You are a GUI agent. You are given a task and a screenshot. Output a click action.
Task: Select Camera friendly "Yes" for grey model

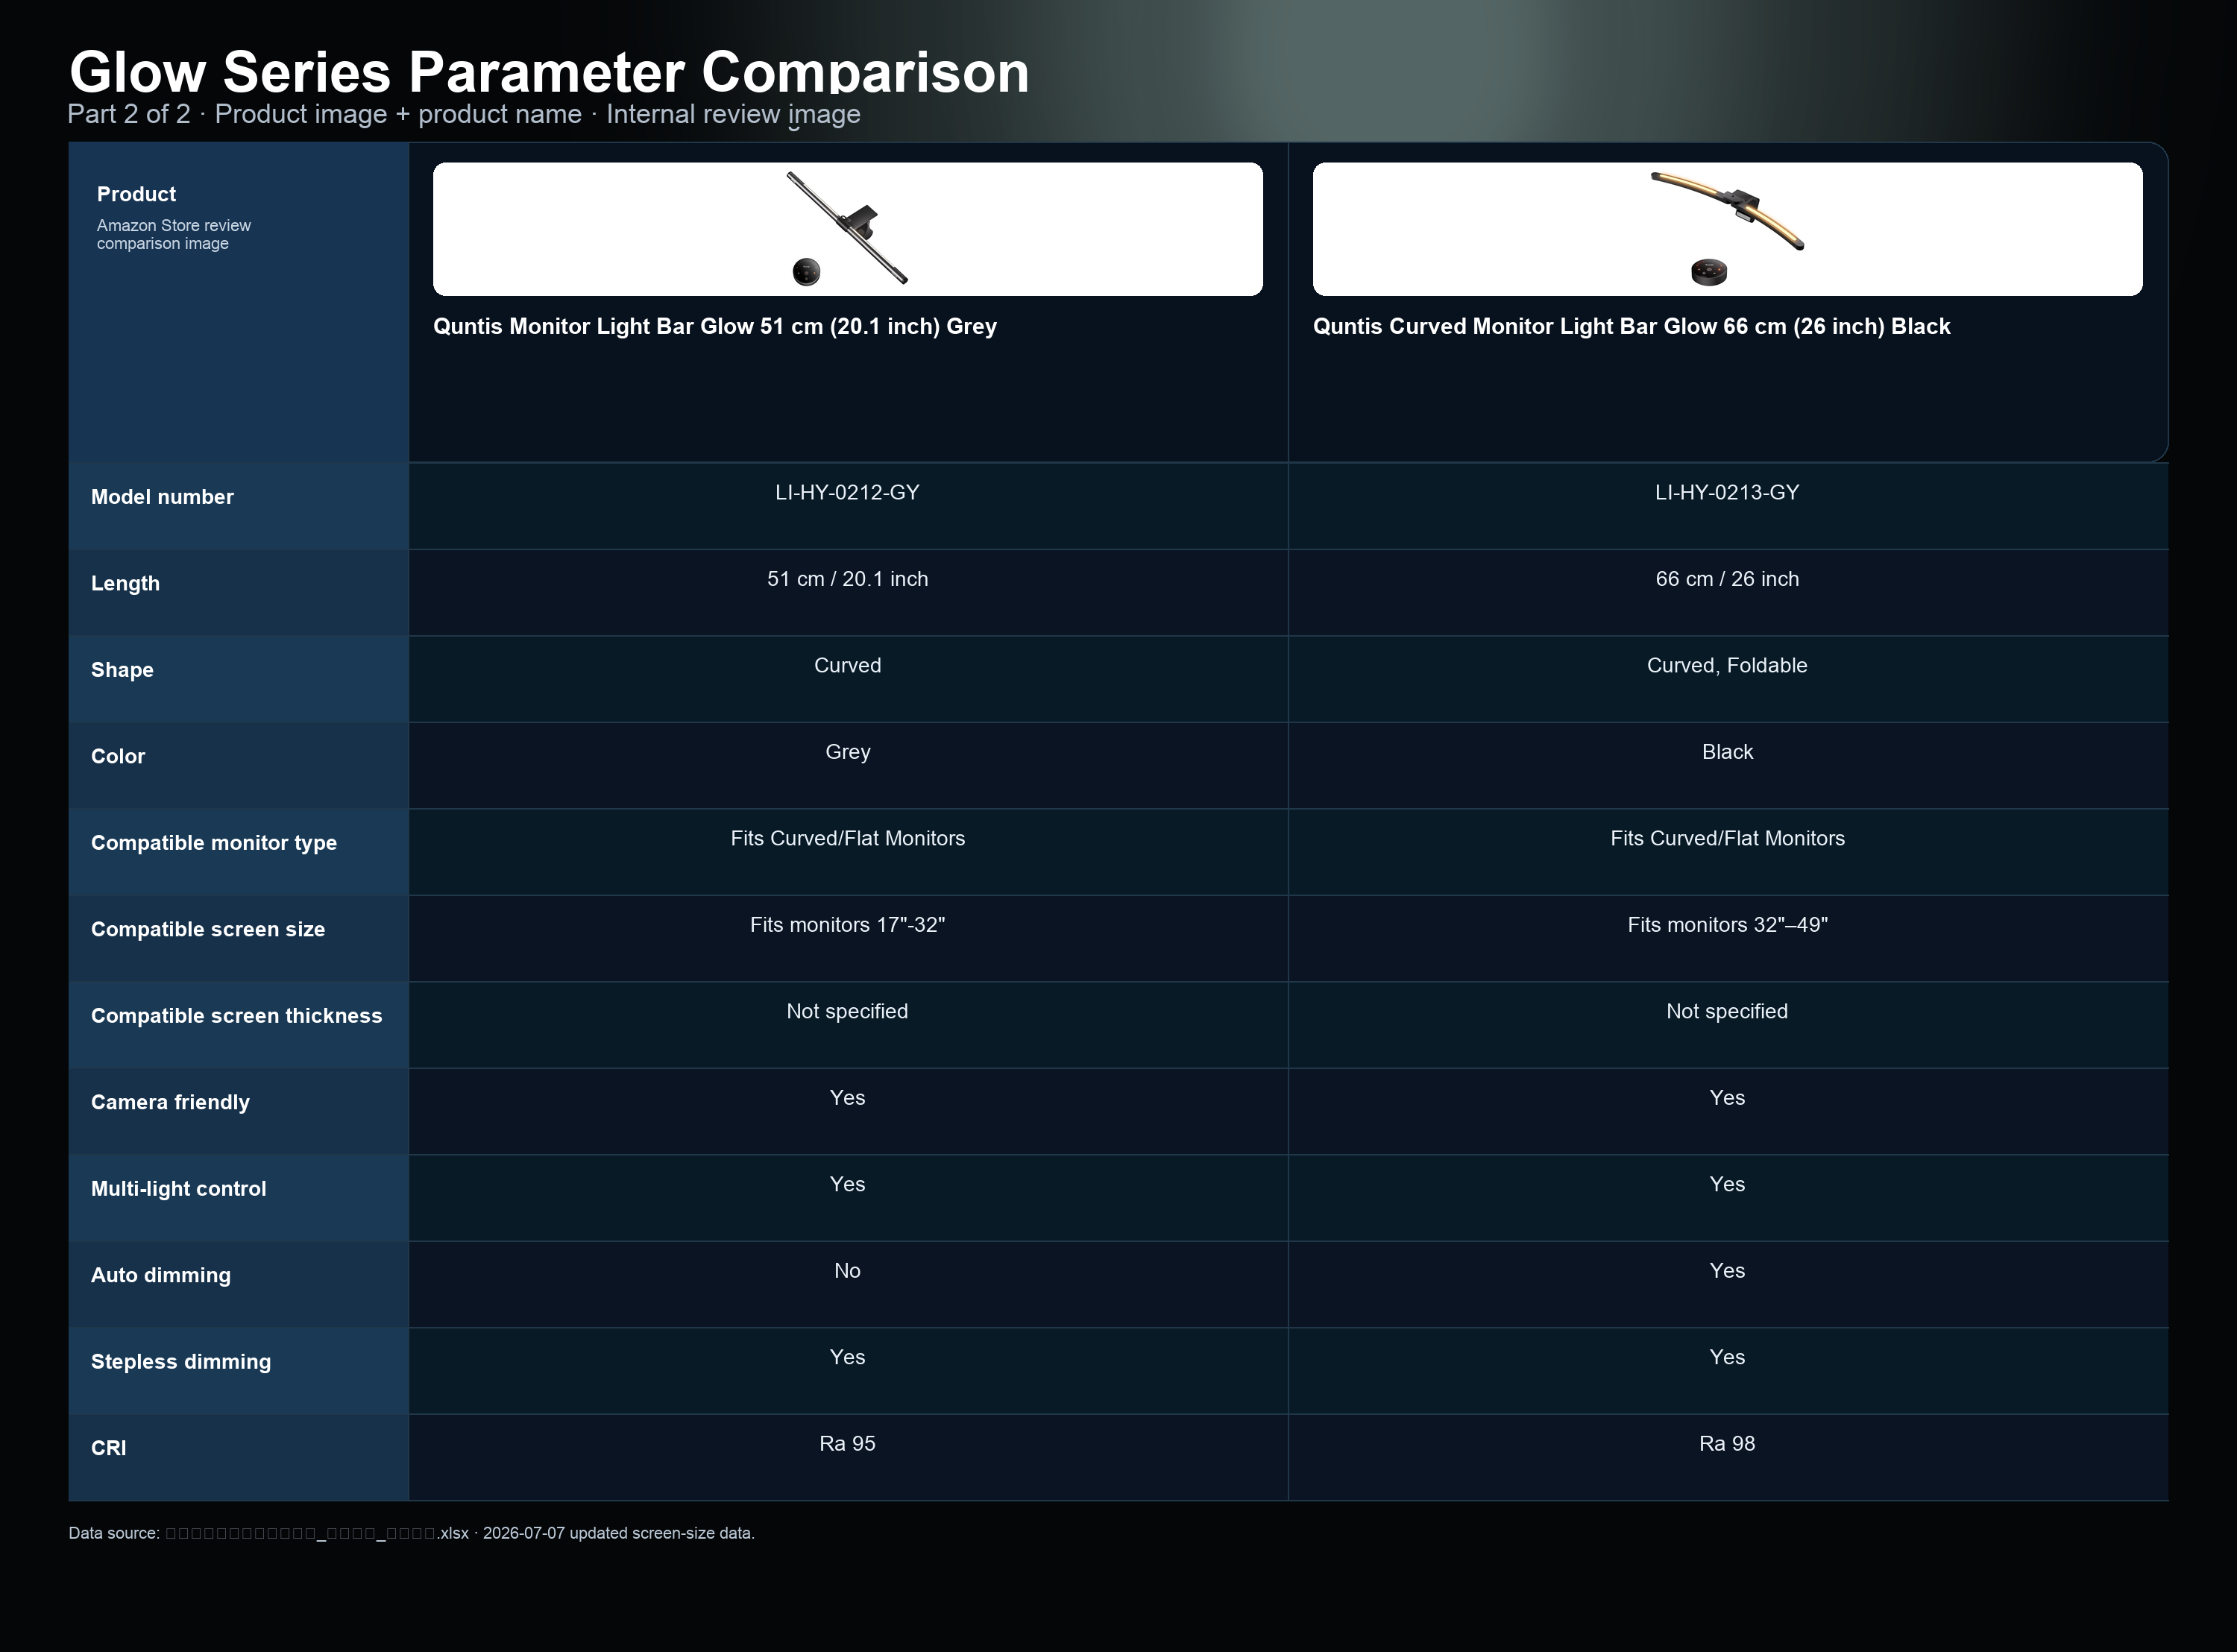click(x=847, y=1098)
